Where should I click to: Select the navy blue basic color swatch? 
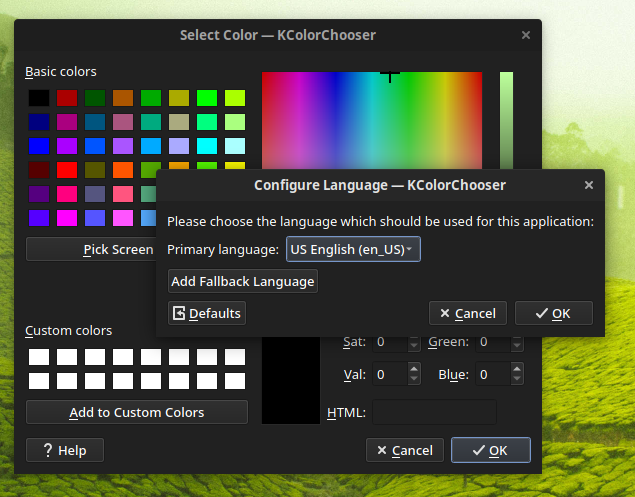(x=39, y=122)
